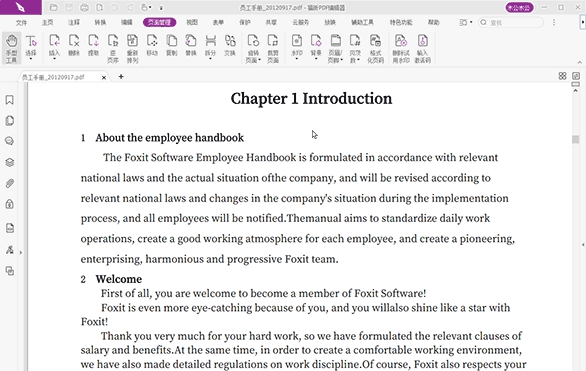Open the Comments panel in left sidebar
The height and width of the screenshot is (371, 586).
point(10,141)
